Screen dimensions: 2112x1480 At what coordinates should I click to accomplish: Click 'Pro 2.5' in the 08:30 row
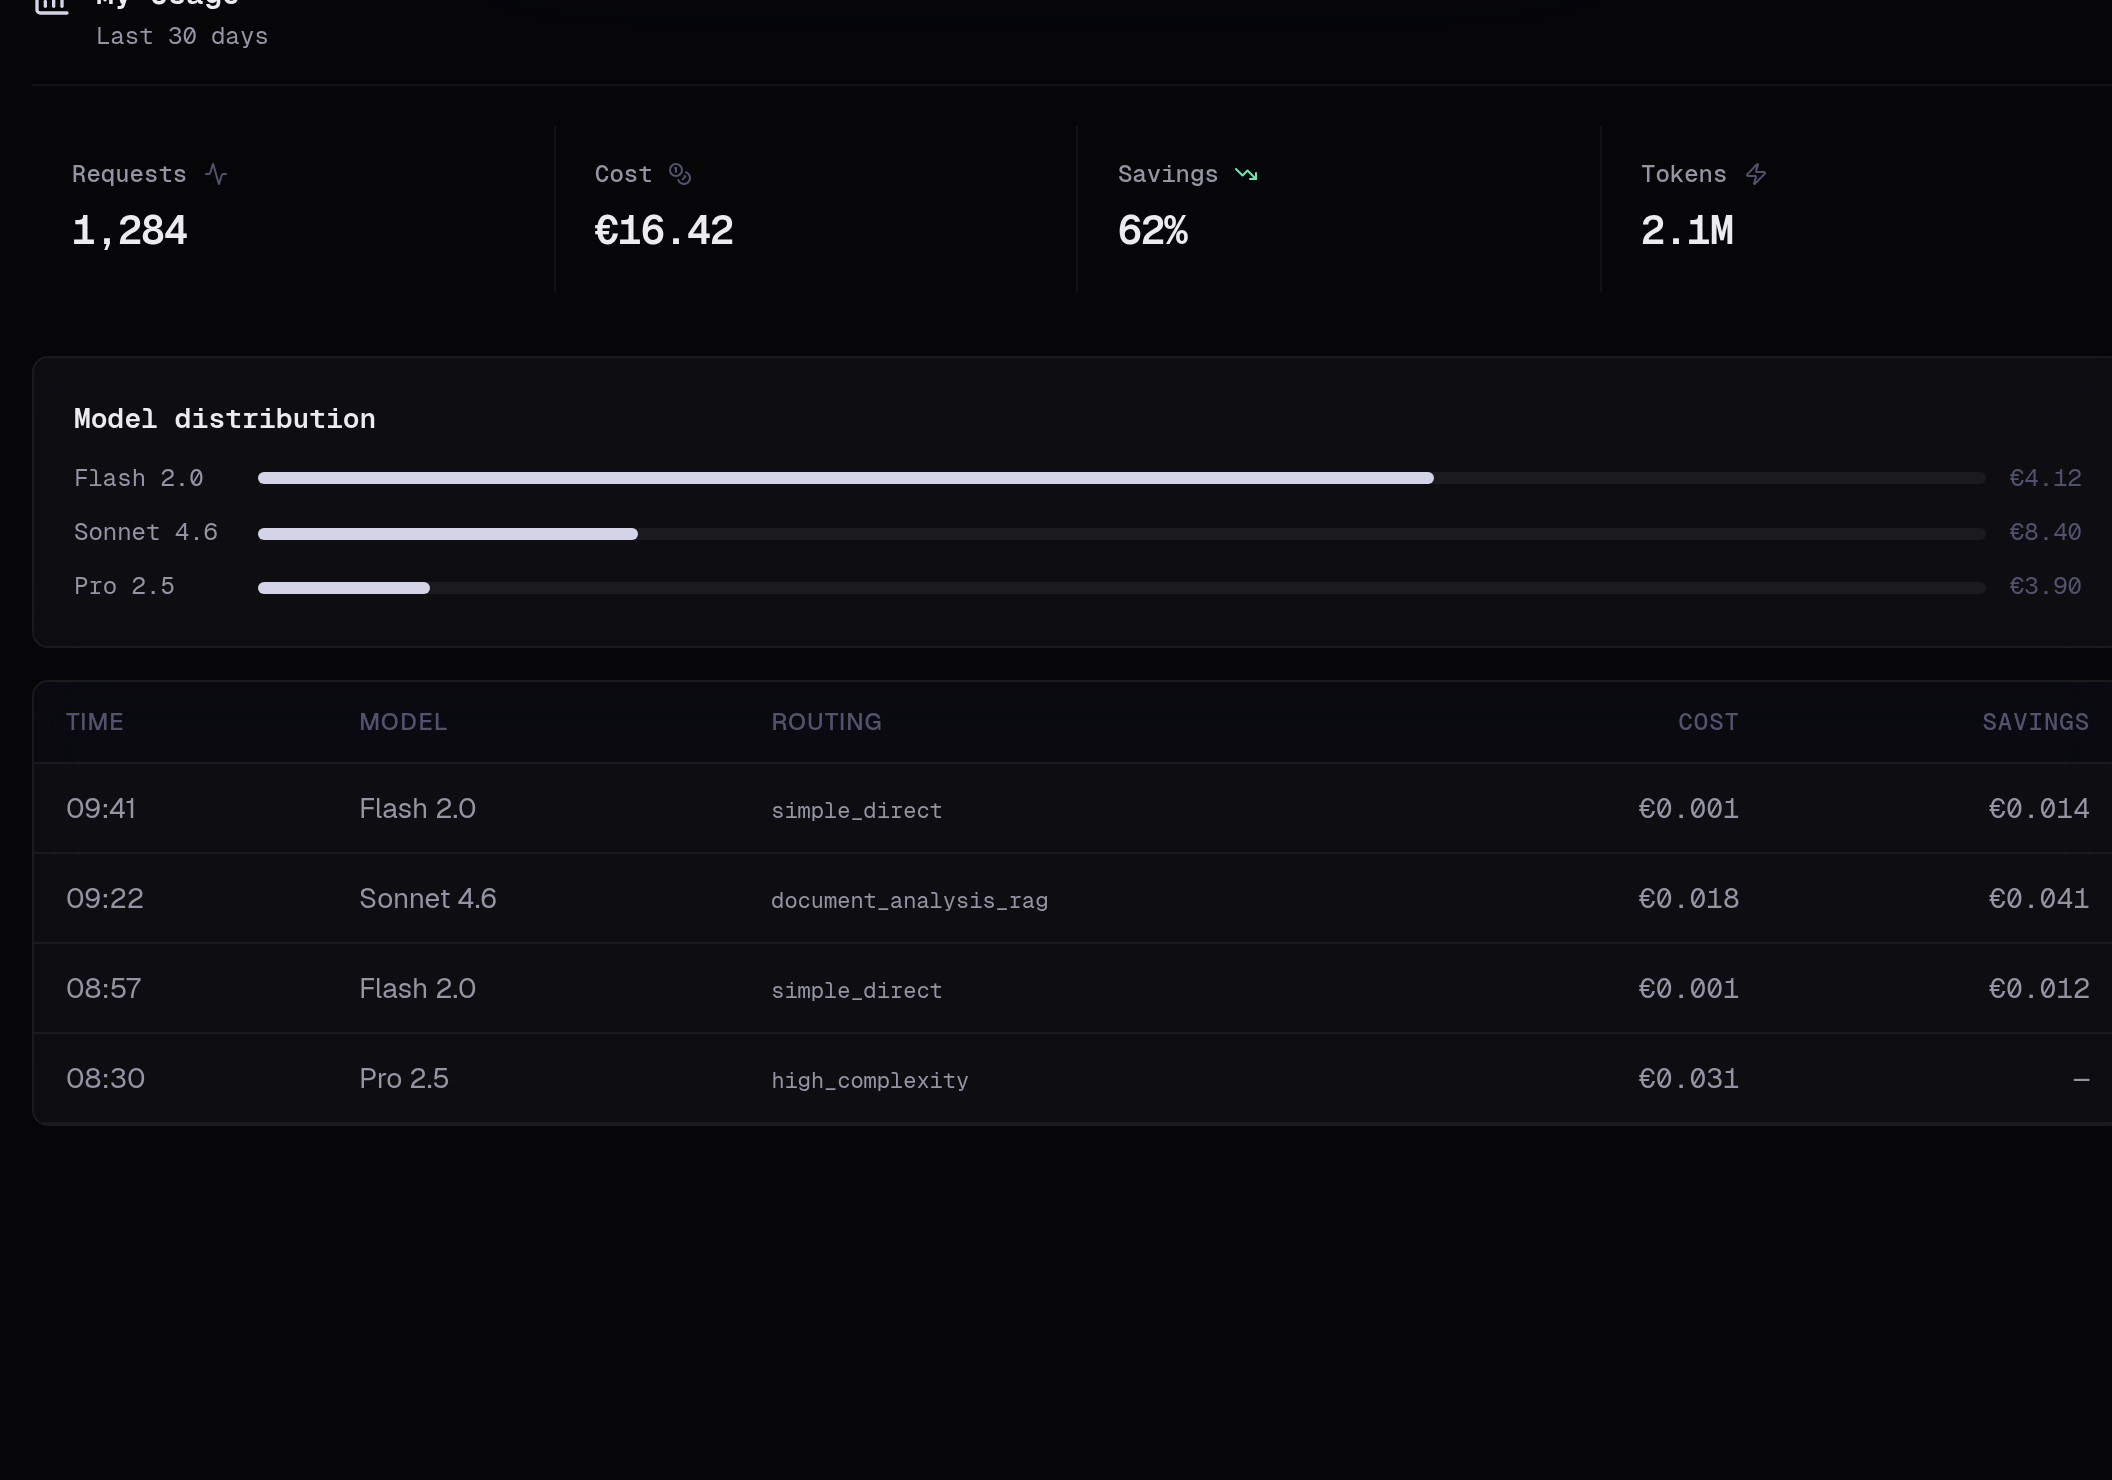[x=404, y=1078]
